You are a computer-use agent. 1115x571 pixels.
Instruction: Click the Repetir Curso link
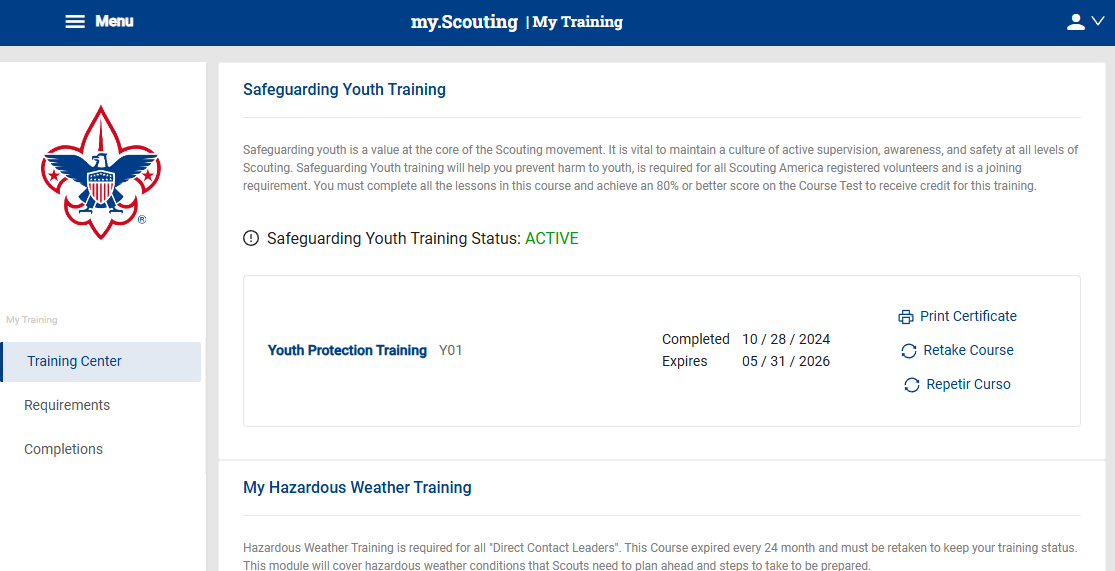969,385
